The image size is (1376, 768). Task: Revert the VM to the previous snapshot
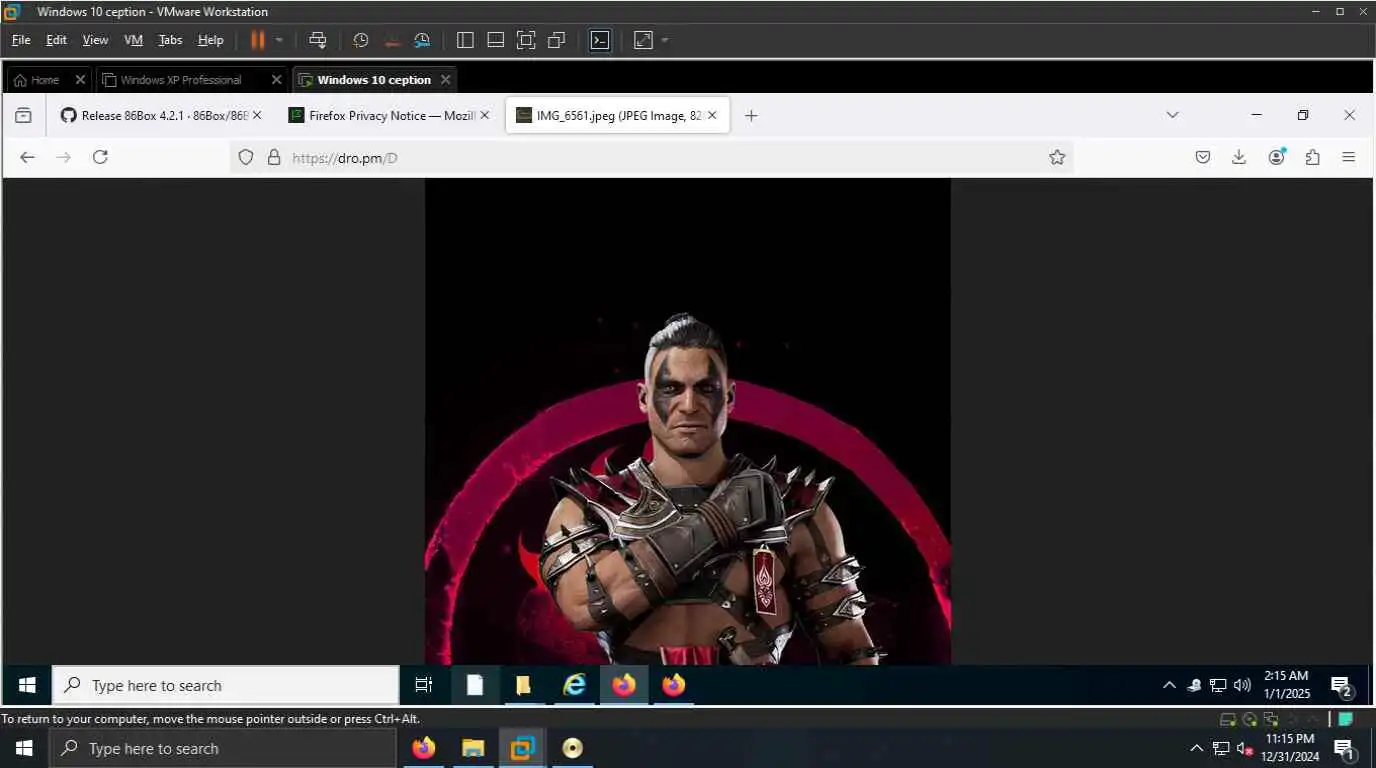tap(392, 40)
